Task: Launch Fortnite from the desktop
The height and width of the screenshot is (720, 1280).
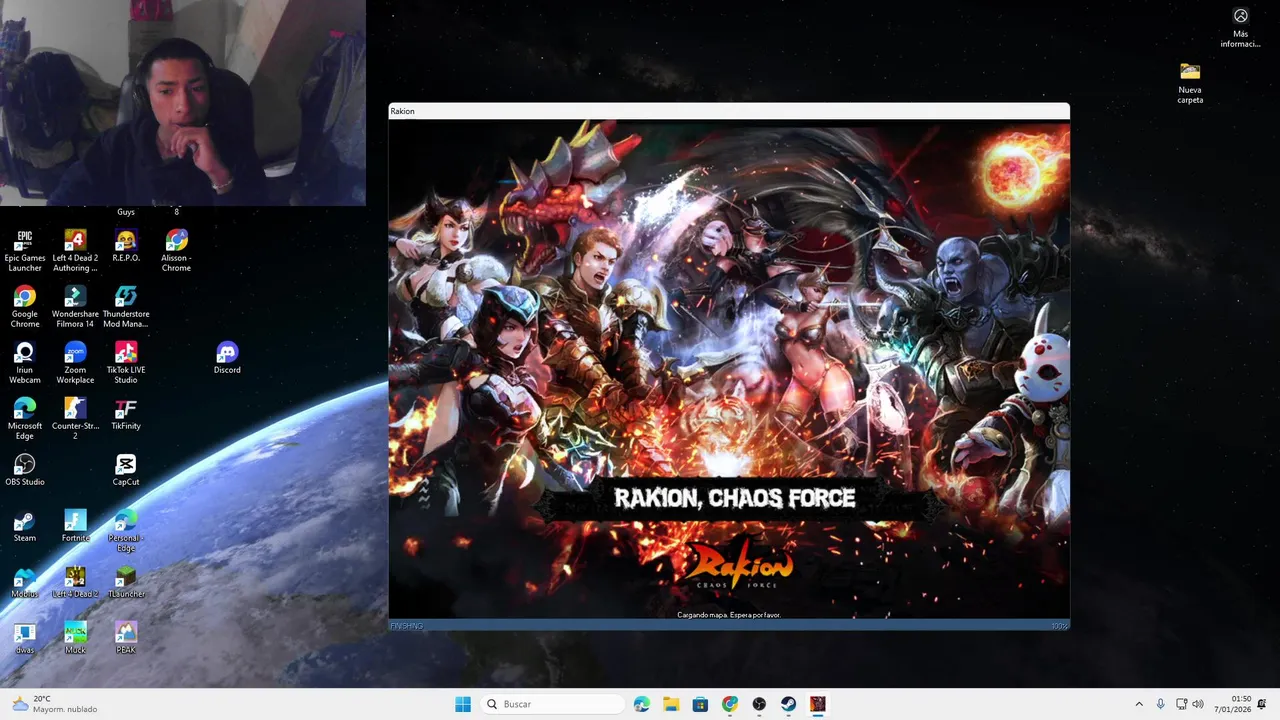Action: coord(75,526)
